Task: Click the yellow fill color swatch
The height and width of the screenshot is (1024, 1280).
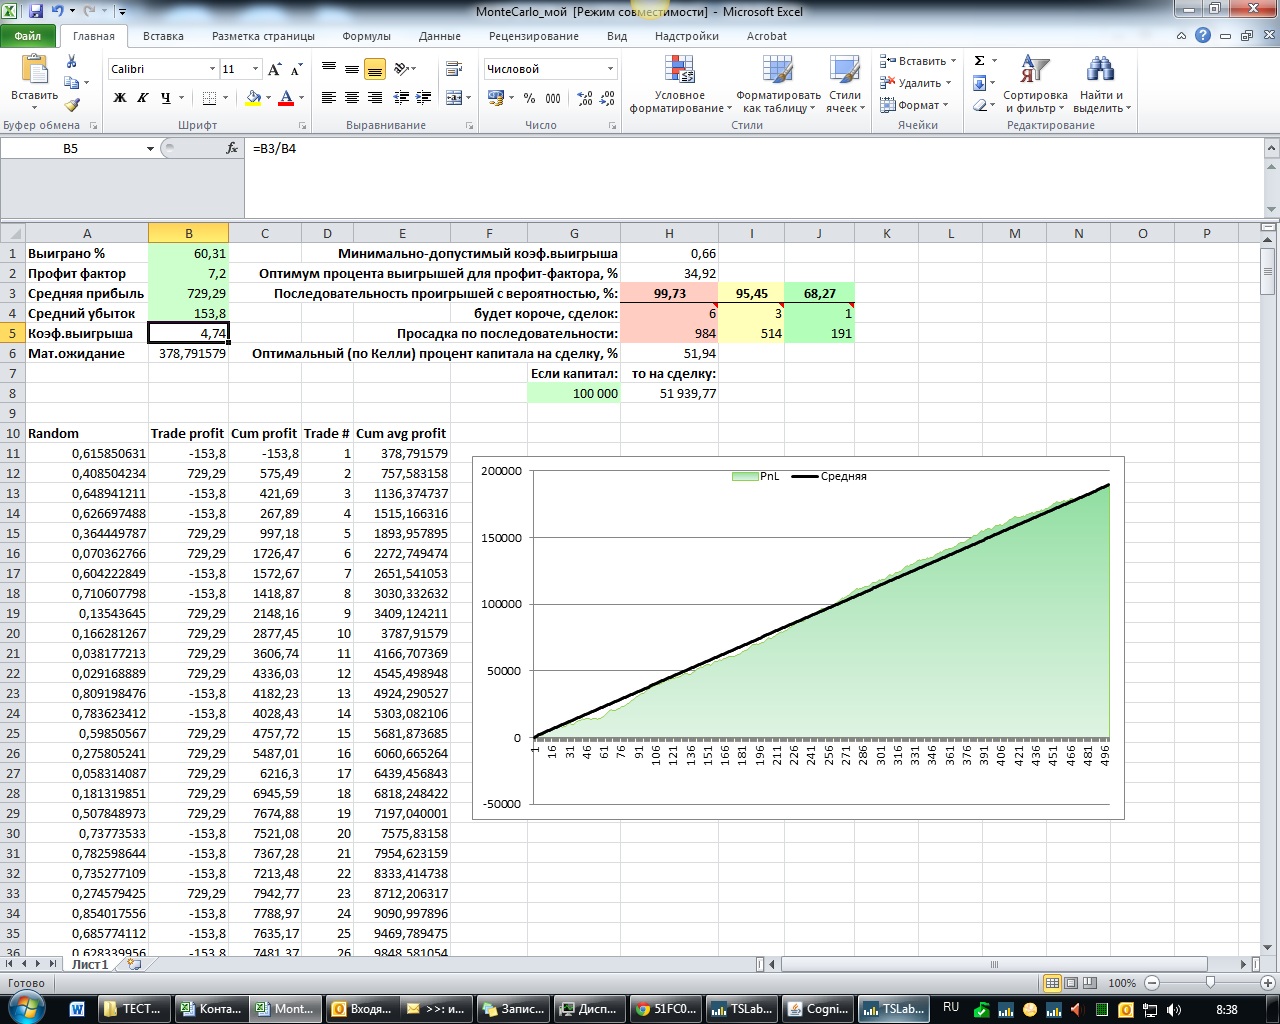Action: click(253, 98)
